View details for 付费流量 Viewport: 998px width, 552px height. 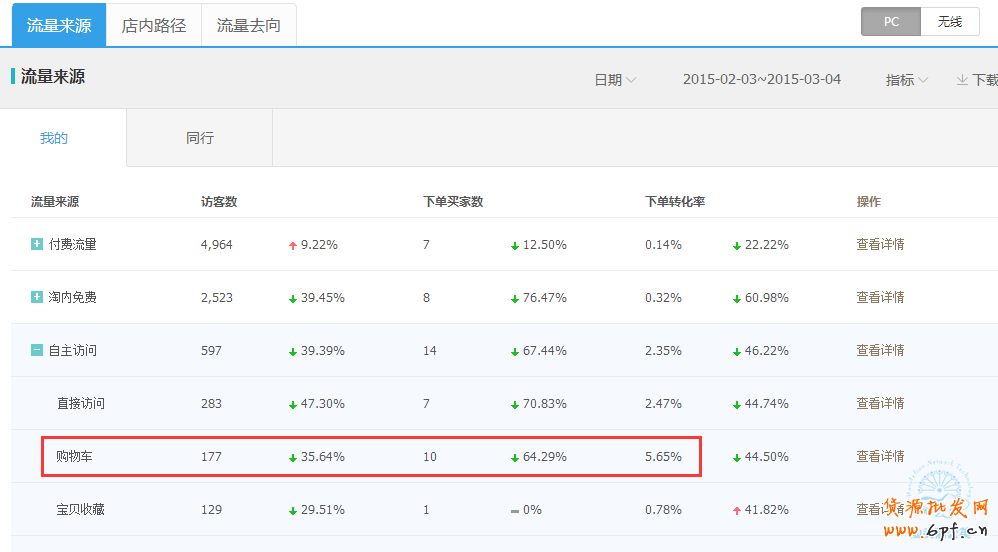coord(880,244)
